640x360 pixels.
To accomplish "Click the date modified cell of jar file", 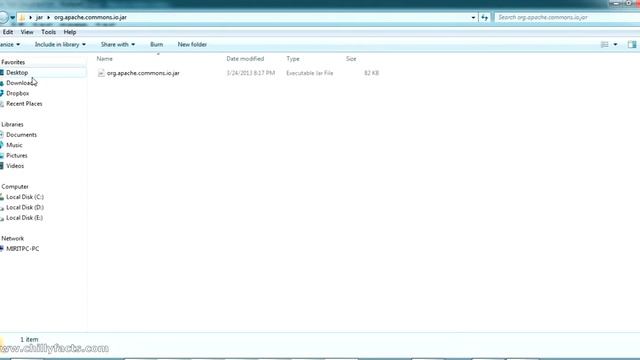I will [x=251, y=73].
